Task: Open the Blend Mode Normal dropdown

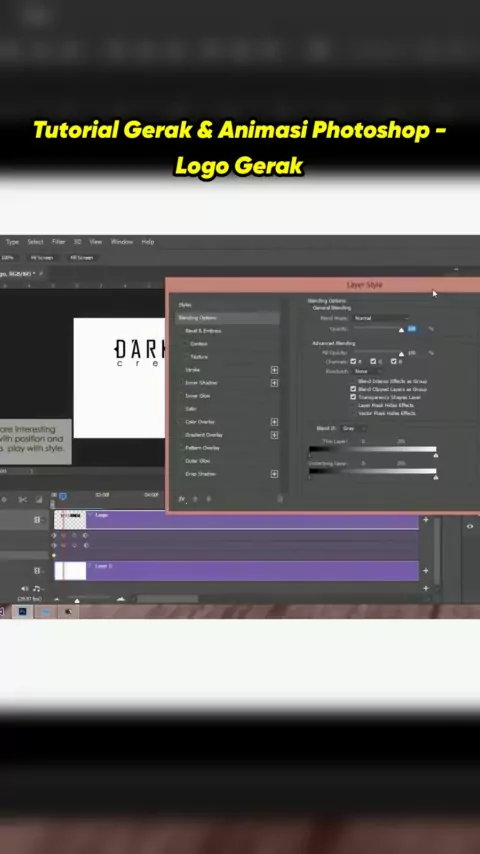Action: [x=381, y=318]
